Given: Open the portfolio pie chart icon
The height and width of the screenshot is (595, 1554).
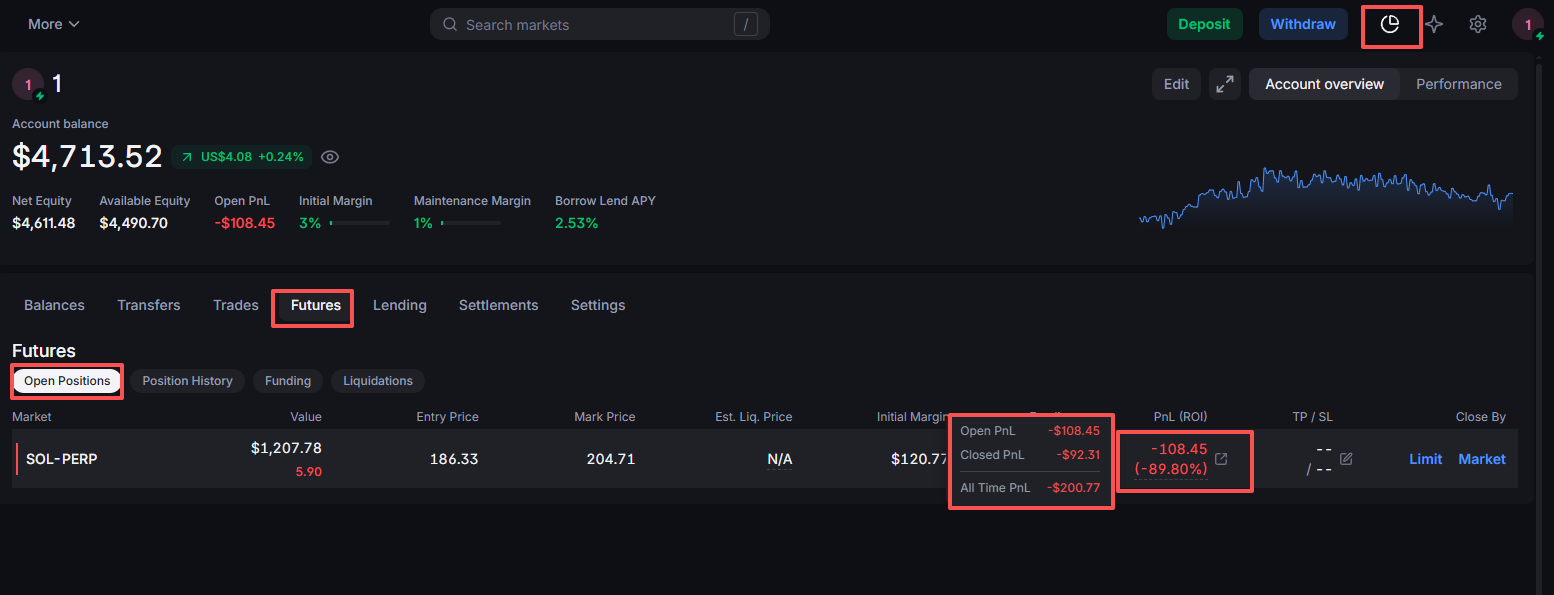Looking at the screenshot, I should (x=1390, y=25).
